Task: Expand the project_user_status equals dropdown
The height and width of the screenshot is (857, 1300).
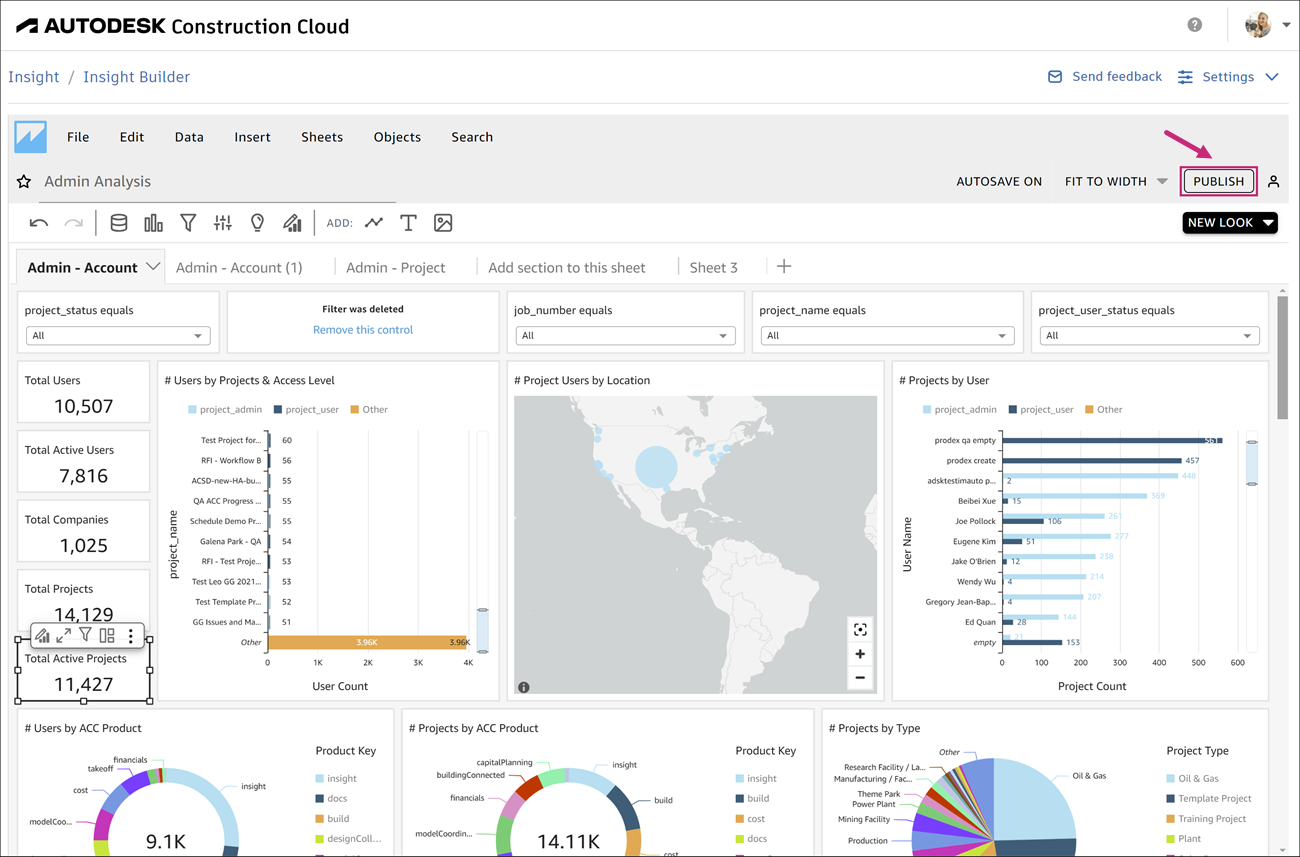Action: (1148, 336)
